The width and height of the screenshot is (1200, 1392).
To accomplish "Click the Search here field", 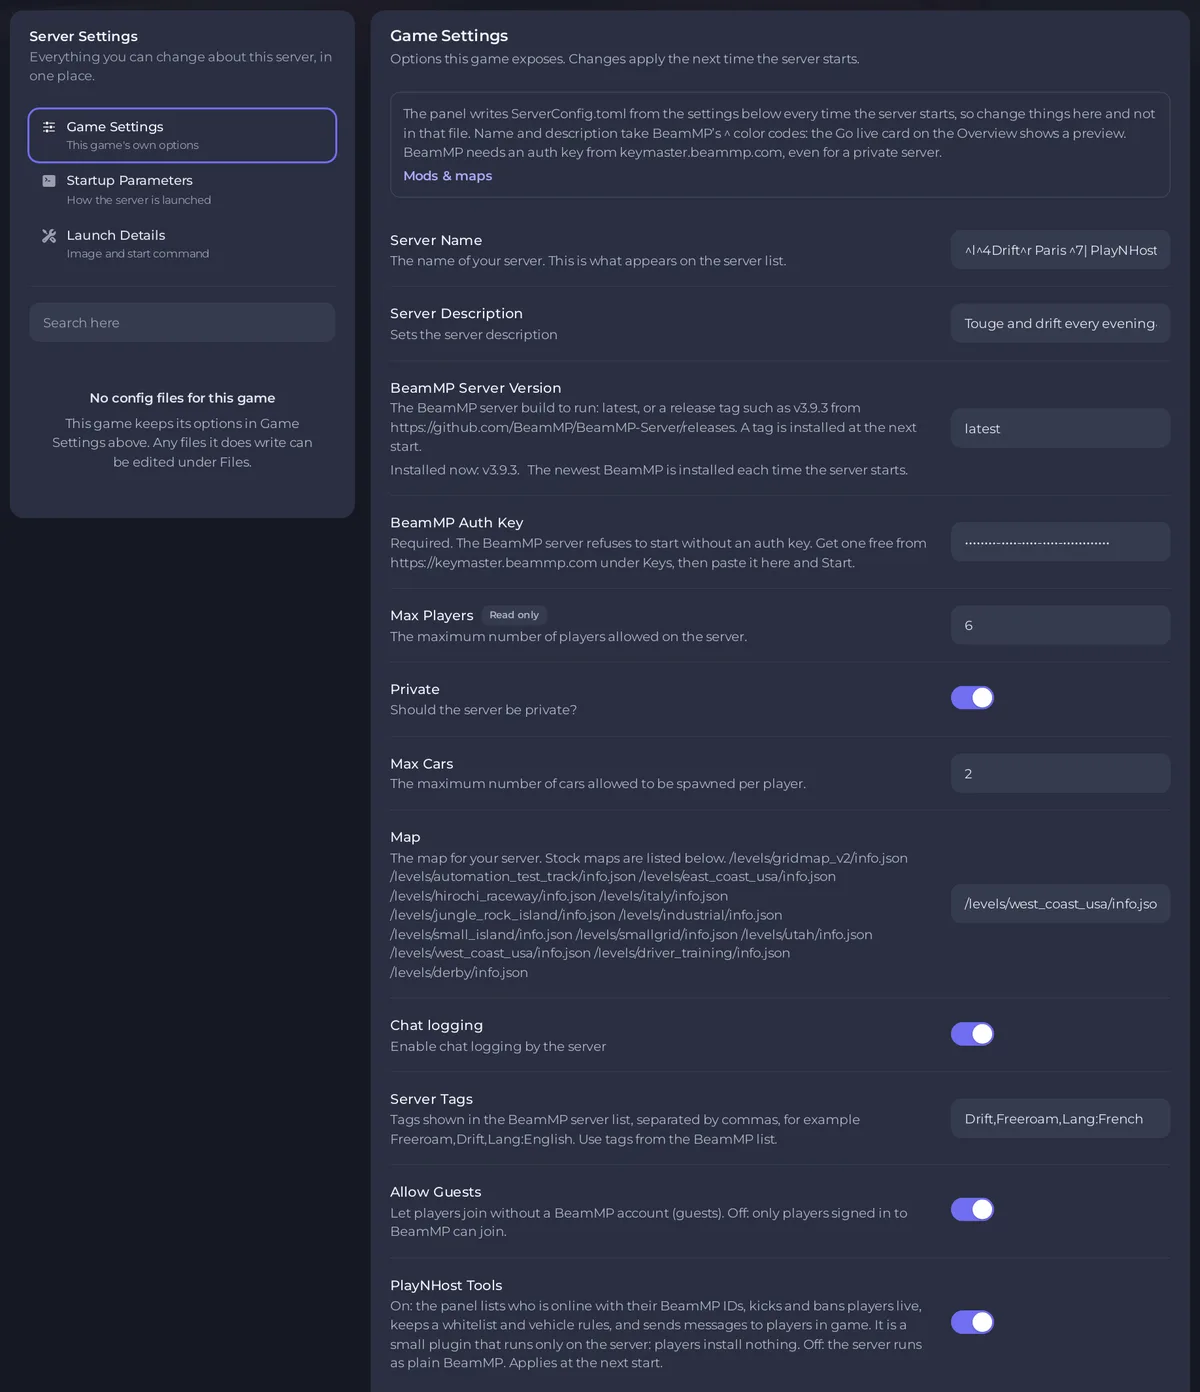I will pos(182,322).
